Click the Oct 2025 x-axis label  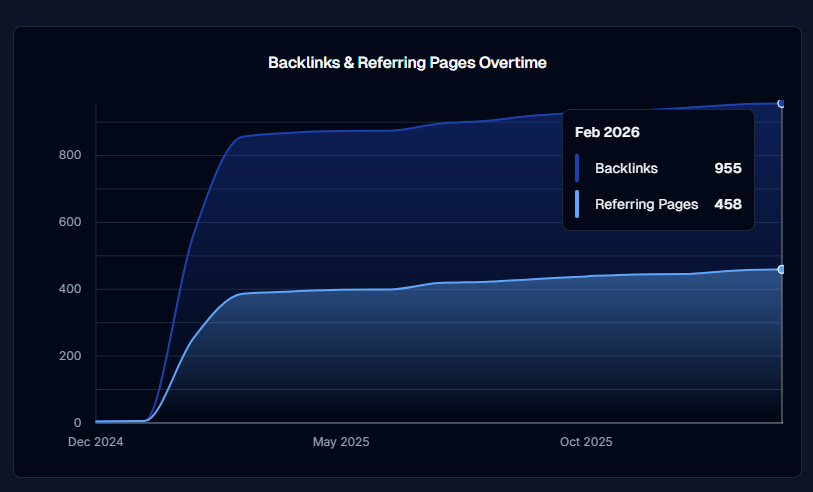click(x=586, y=442)
